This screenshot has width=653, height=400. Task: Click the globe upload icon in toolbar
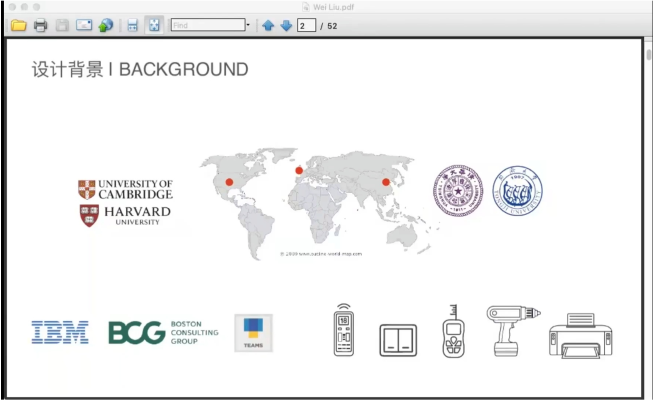105,25
